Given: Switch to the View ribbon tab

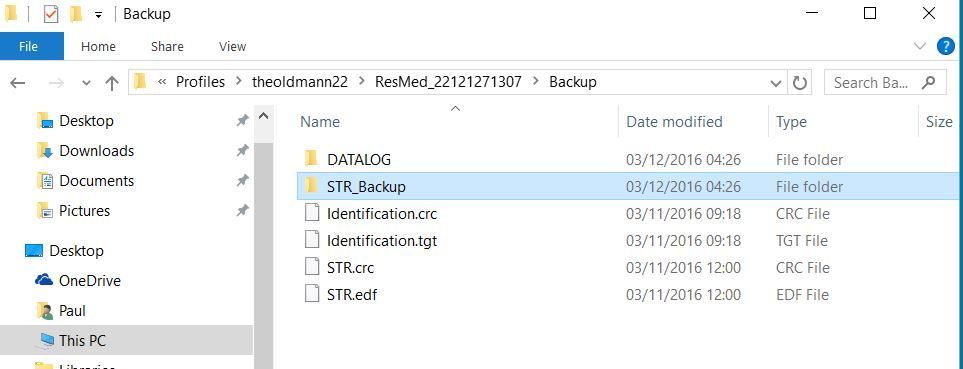Looking at the screenshot, I should click(x=232, y=46).
